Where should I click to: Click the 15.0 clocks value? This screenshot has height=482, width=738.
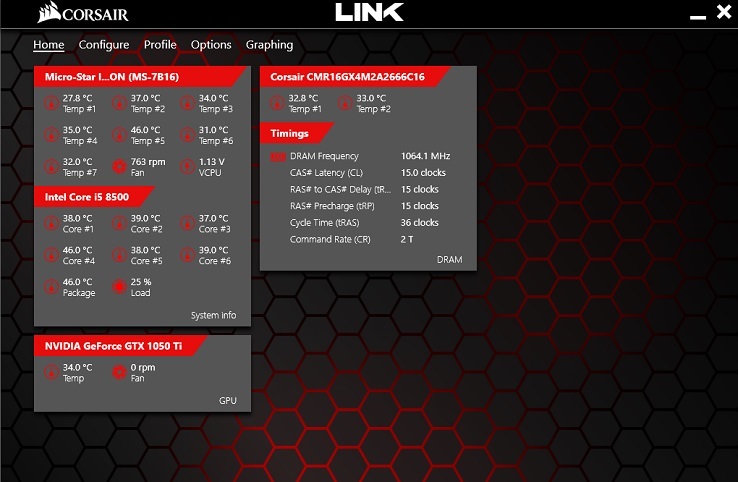(423, 173)
